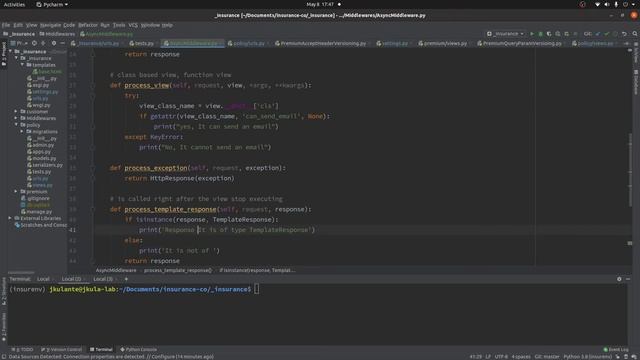Open the Project view selector dropdown
Screen dimensions: 640x360
(x=19, y=43)
